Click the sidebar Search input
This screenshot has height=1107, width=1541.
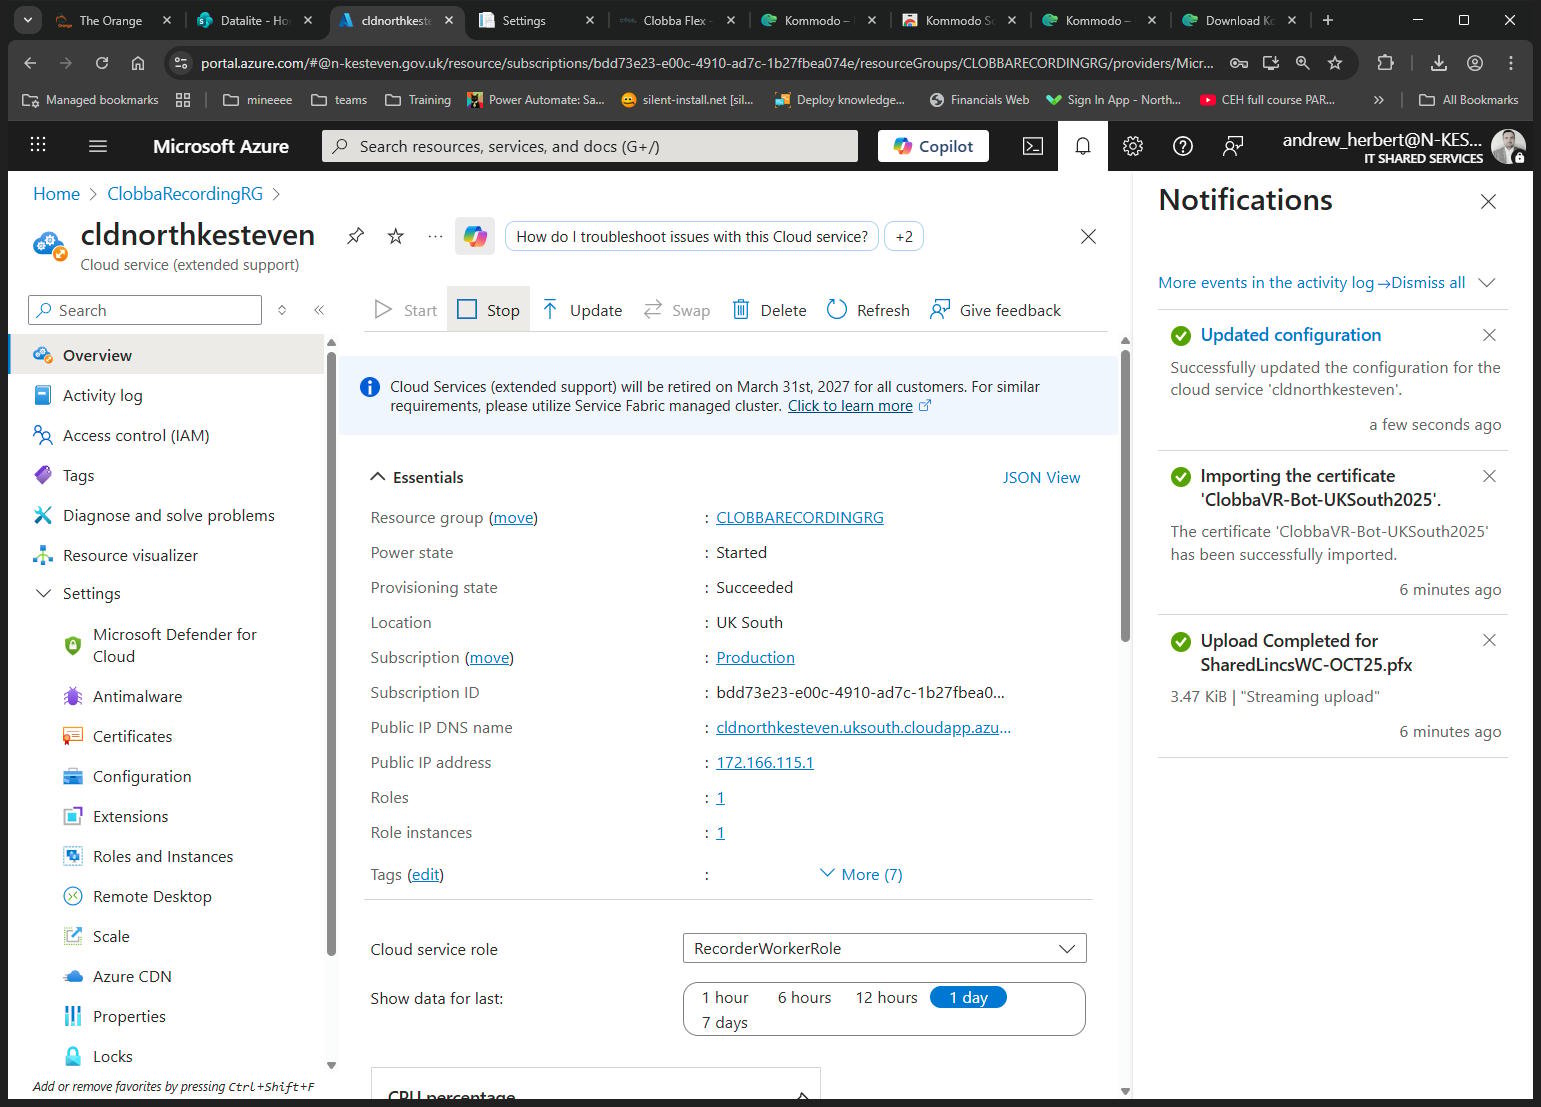click(145, 310)
